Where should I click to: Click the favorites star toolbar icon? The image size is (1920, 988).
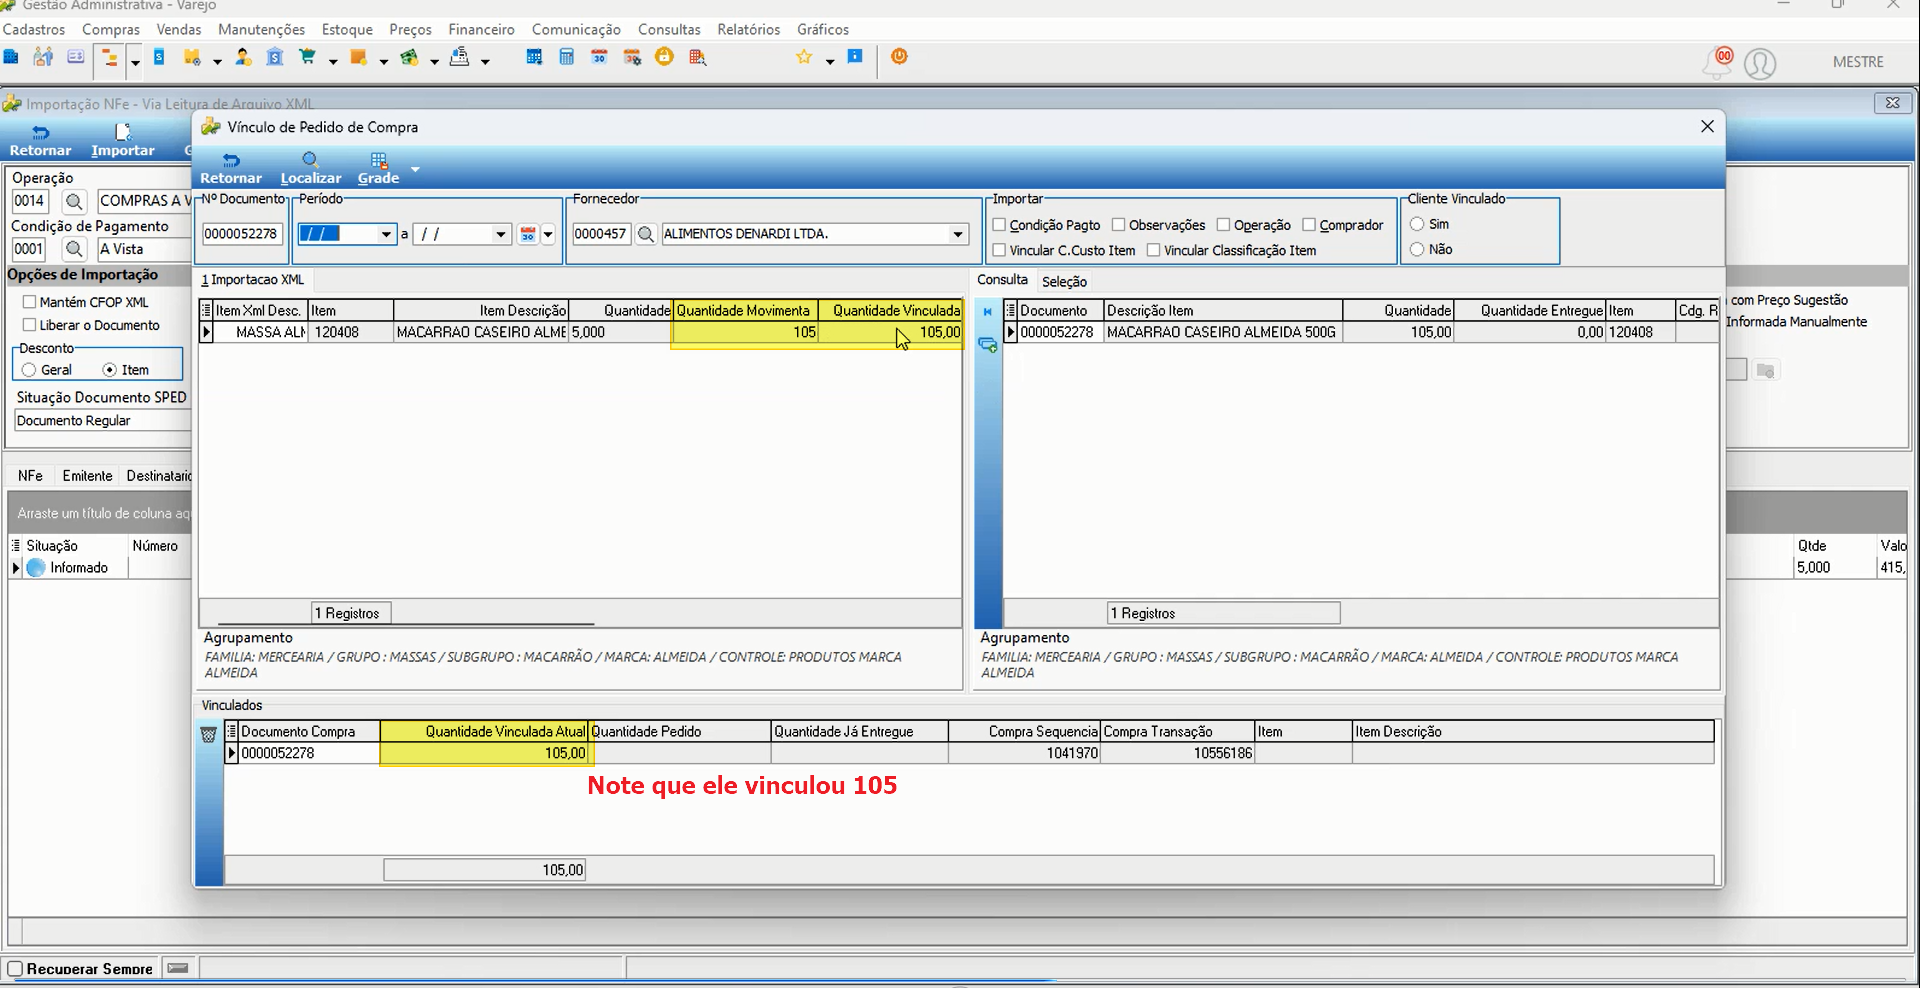804,57
